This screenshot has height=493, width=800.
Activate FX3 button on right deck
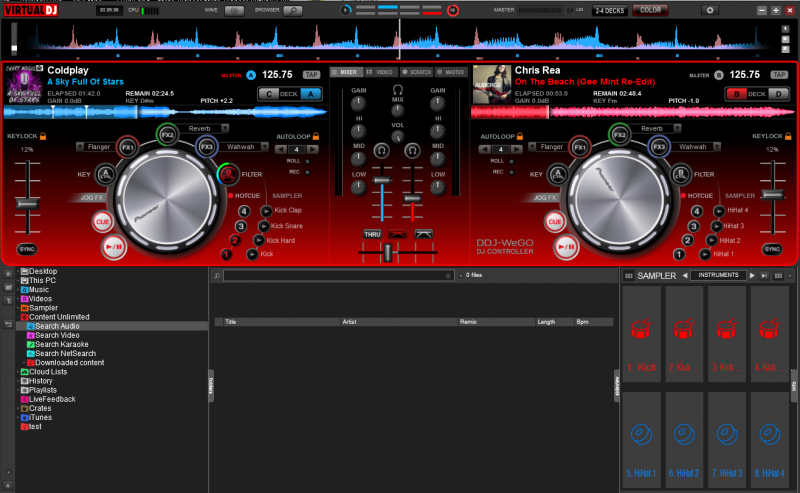coord(659,147)
